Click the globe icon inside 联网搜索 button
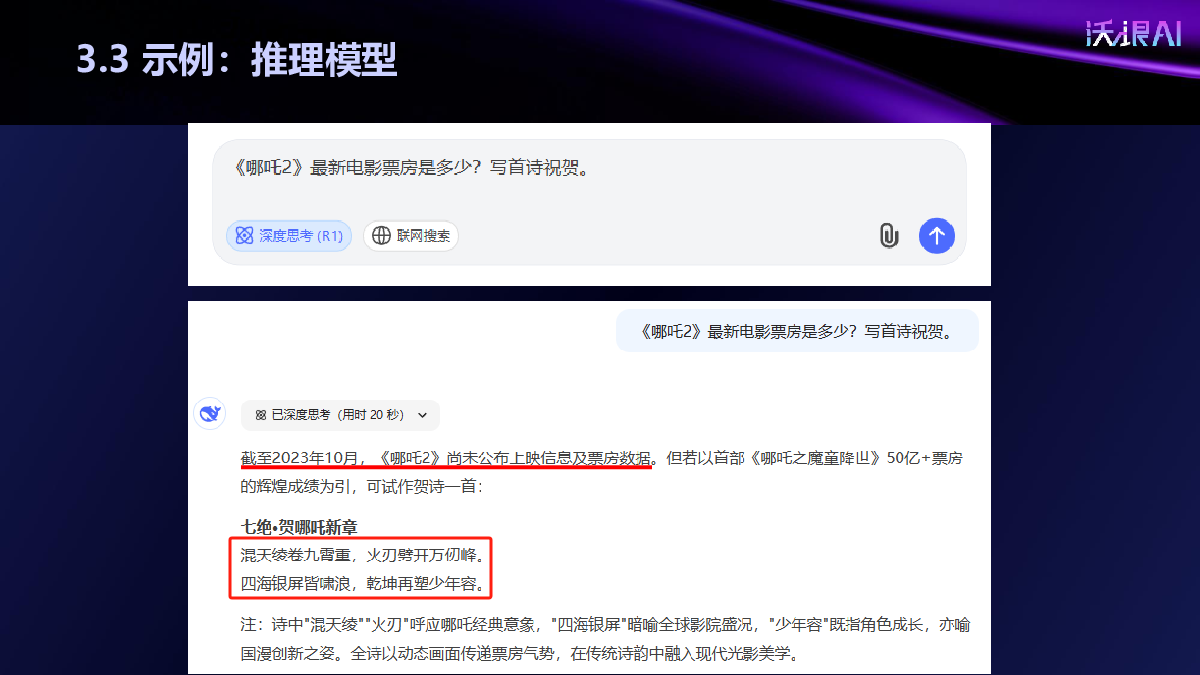The image size is (1200, 675). click(x=381, y=236)
